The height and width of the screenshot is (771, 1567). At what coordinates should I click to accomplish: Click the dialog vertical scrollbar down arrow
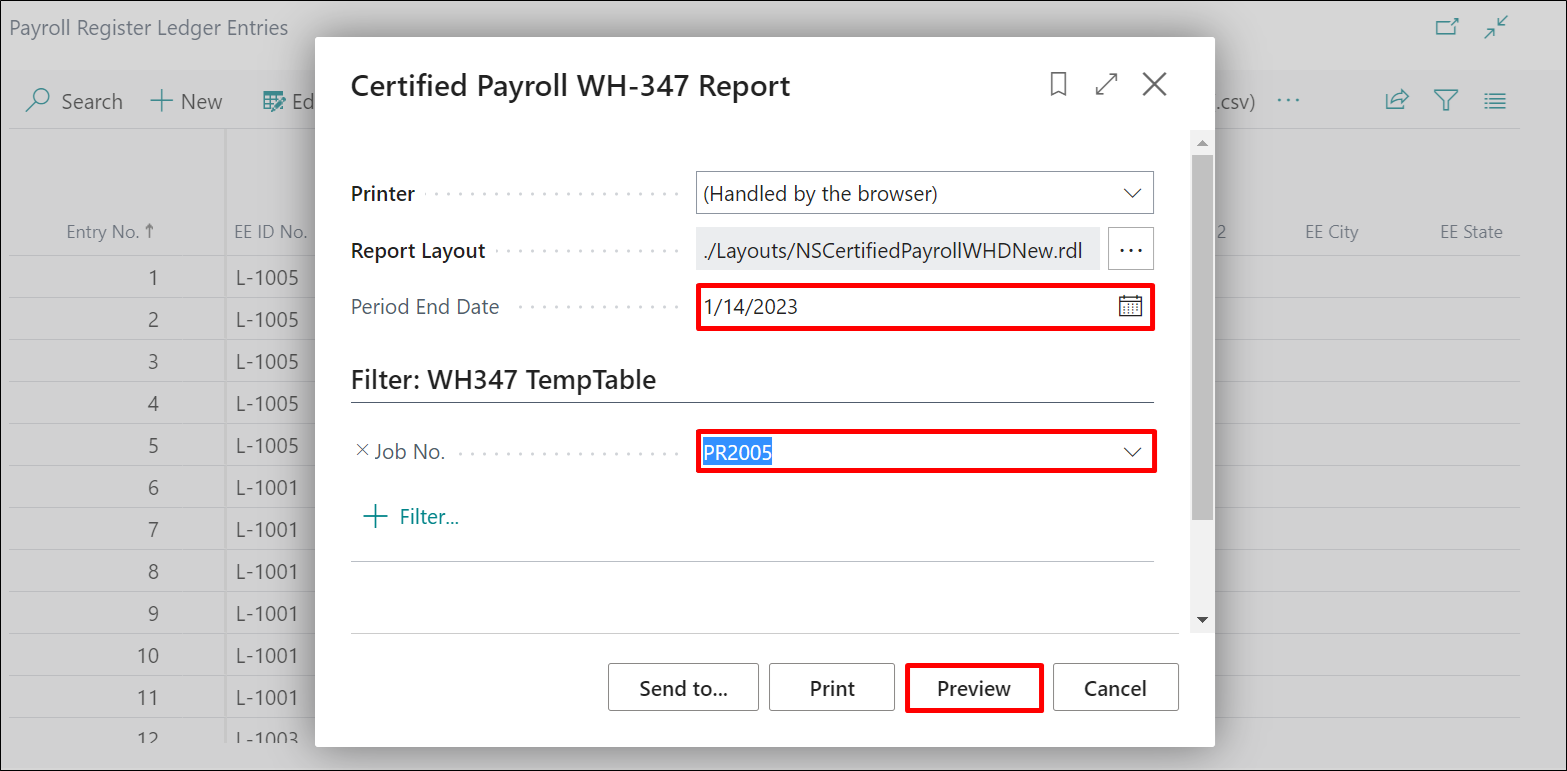1202,620
